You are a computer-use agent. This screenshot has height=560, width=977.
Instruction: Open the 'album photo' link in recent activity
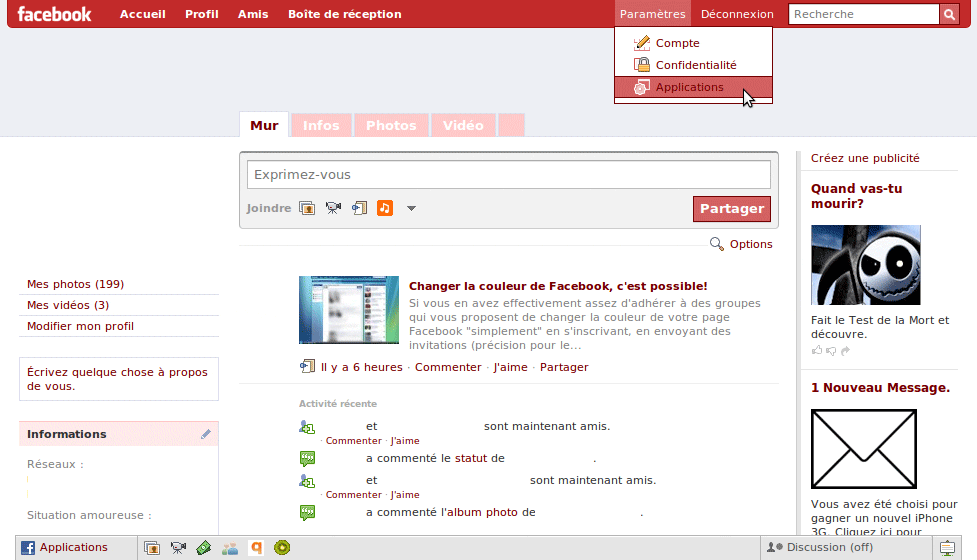click(482, 513)
